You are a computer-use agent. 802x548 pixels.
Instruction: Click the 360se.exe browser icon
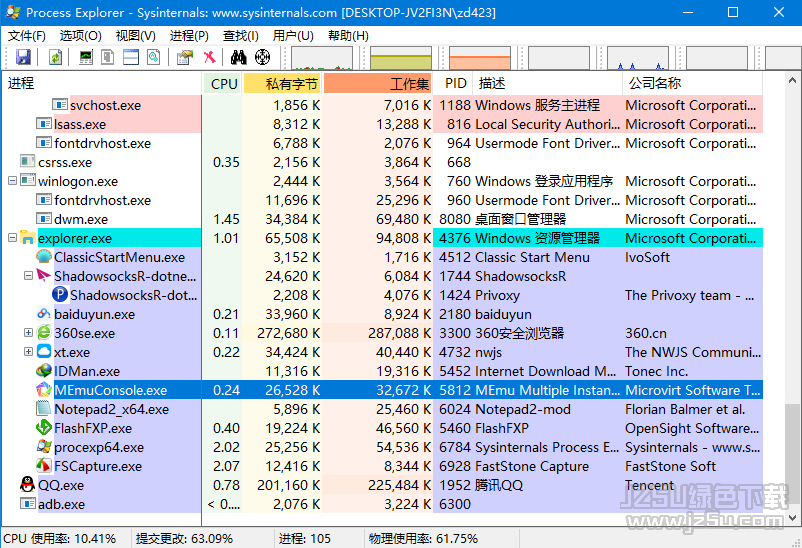pos(44,333)
